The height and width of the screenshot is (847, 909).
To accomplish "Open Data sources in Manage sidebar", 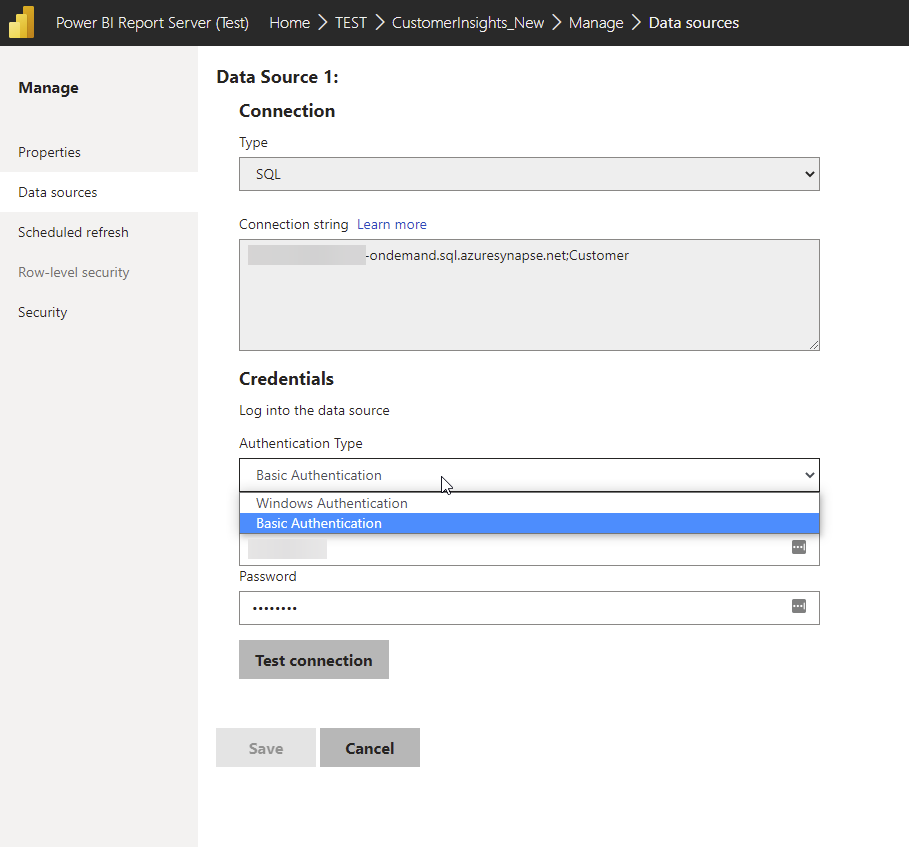I will (99, 192).
